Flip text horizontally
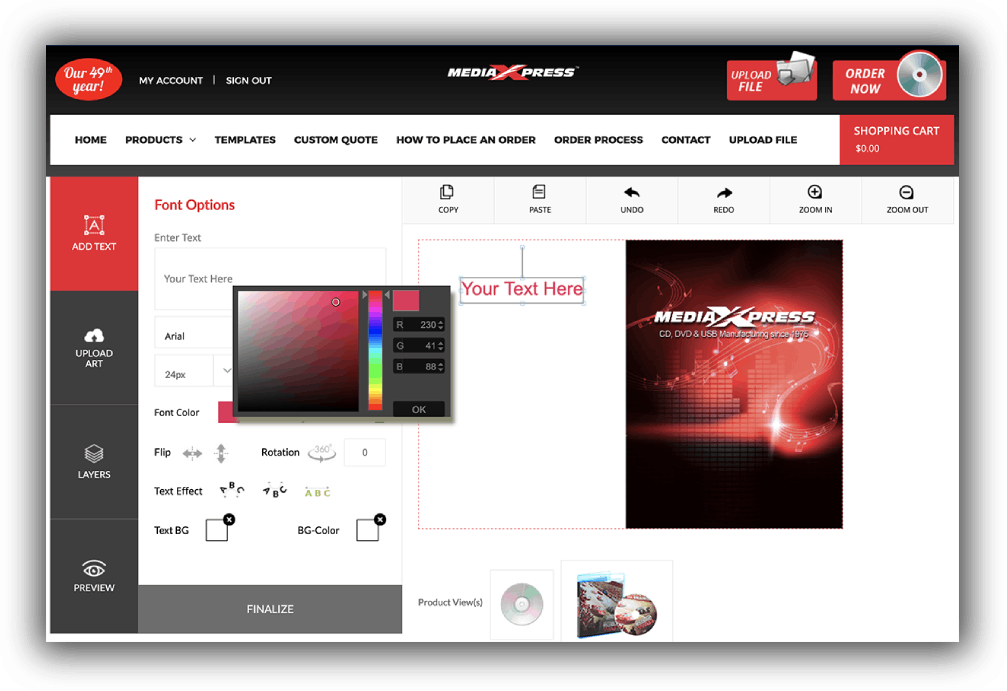The height and width of the screenshot is (691, 1007). tap(192, 453)
